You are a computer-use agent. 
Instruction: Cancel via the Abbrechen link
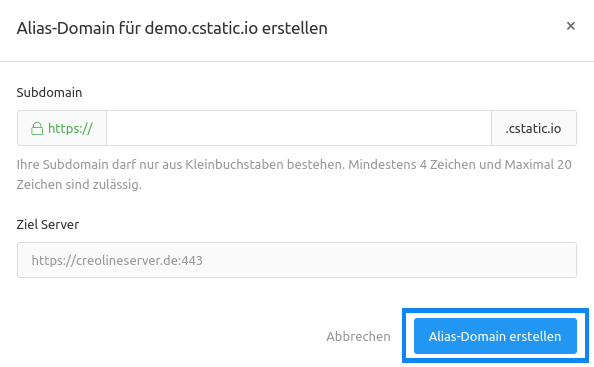coord(358,336)
